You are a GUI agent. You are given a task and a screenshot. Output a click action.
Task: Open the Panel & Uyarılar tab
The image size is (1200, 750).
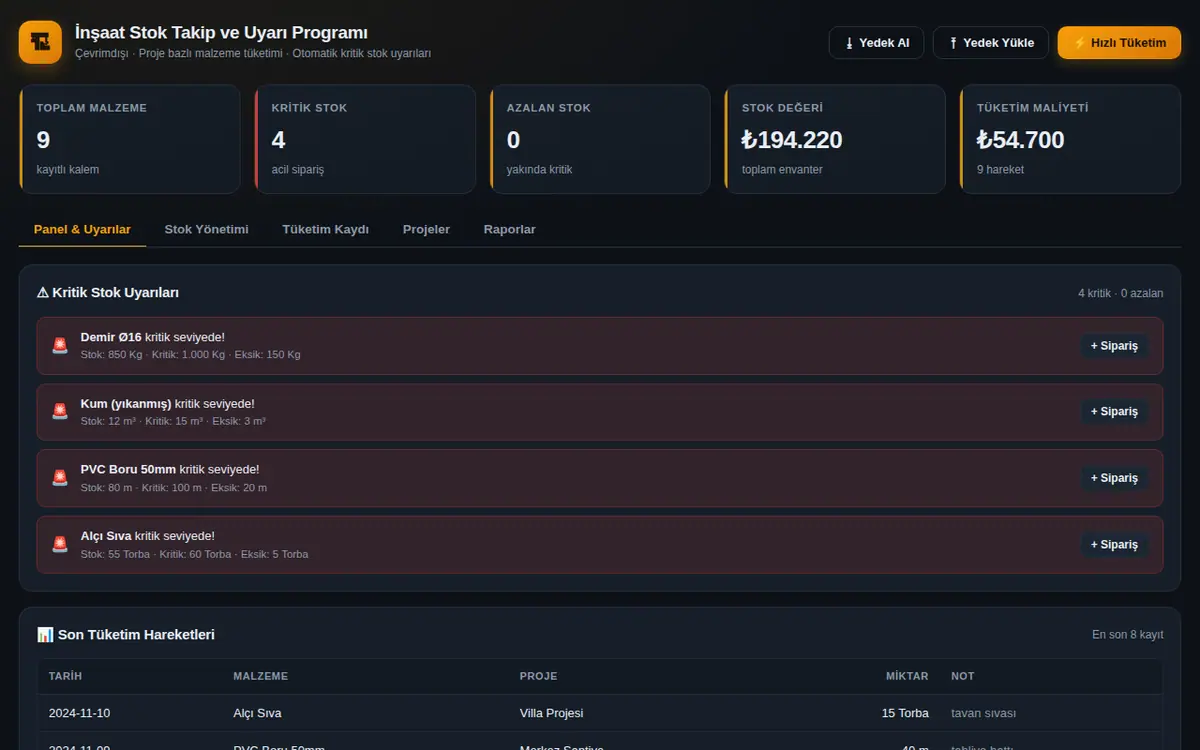(82, 229)
